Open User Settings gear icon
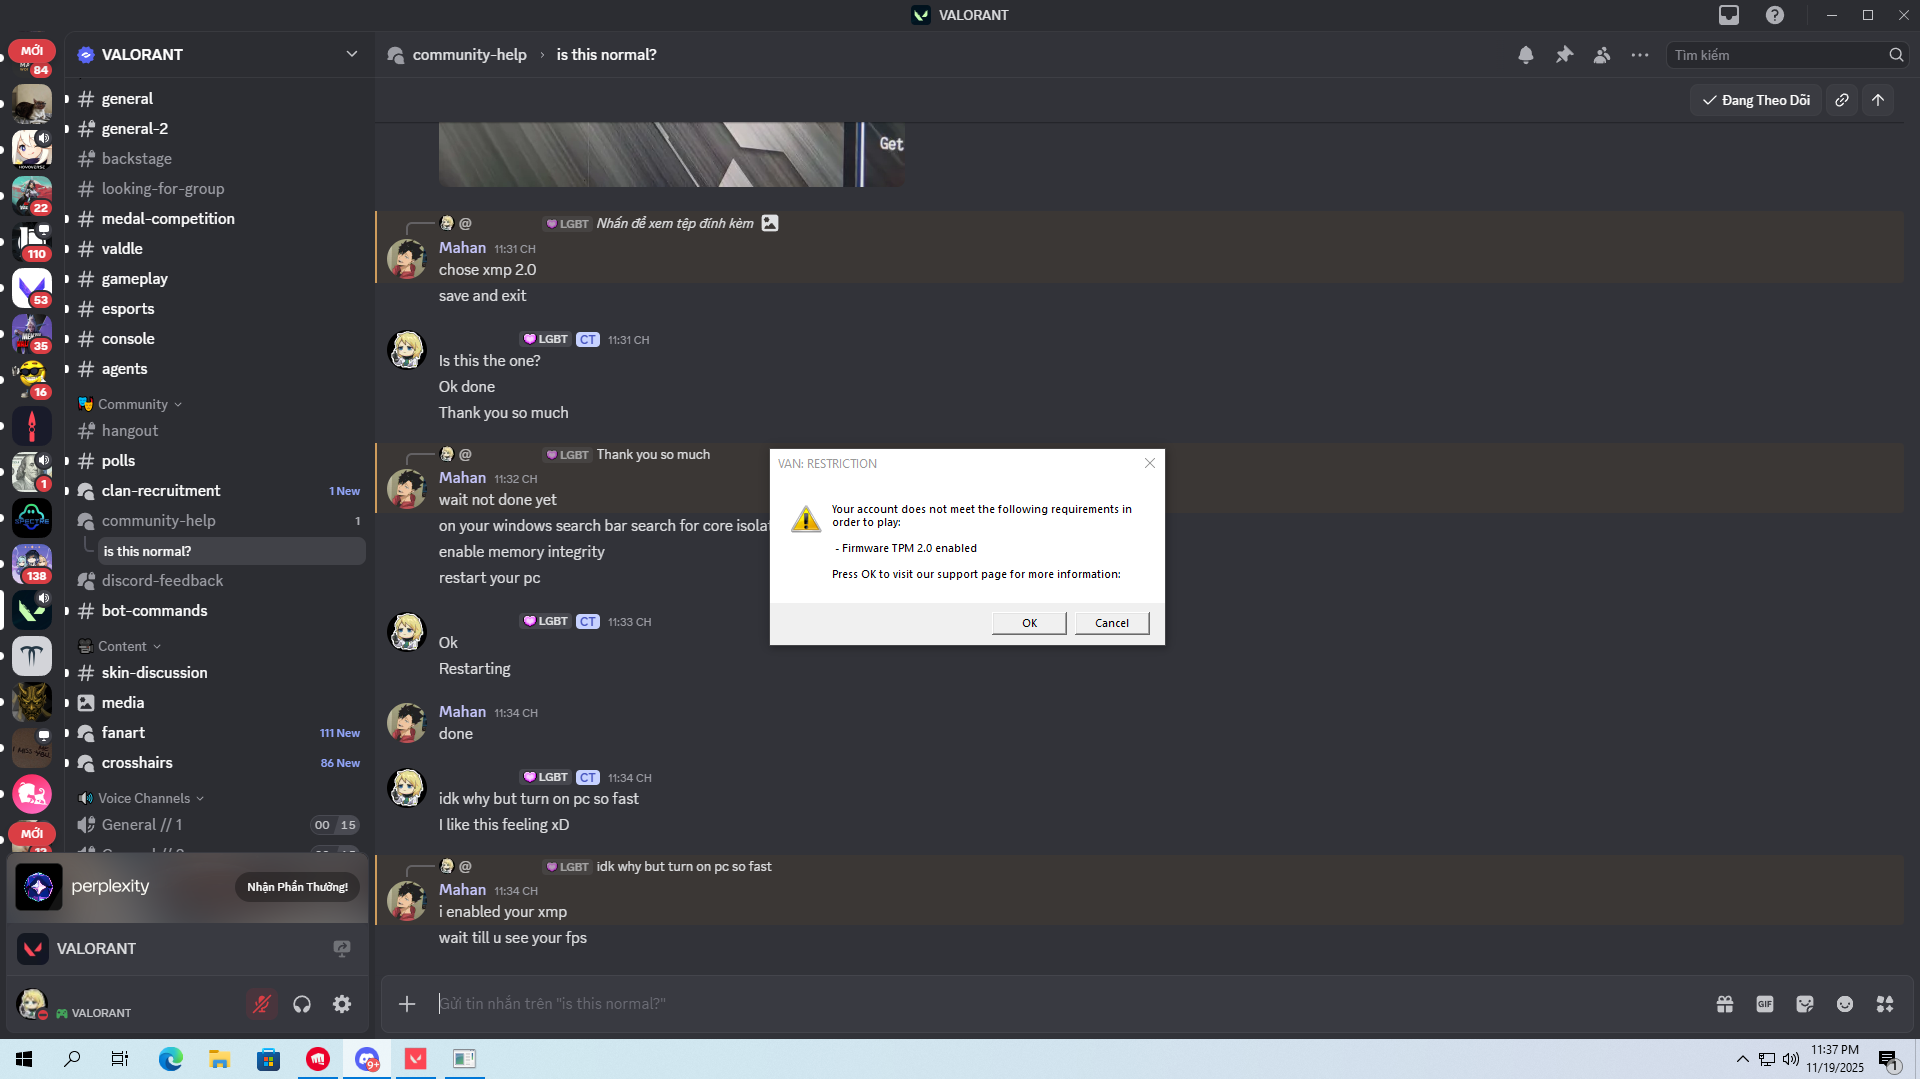The width and height of the screenshot is (1920, 1079). click(342, 1004)
